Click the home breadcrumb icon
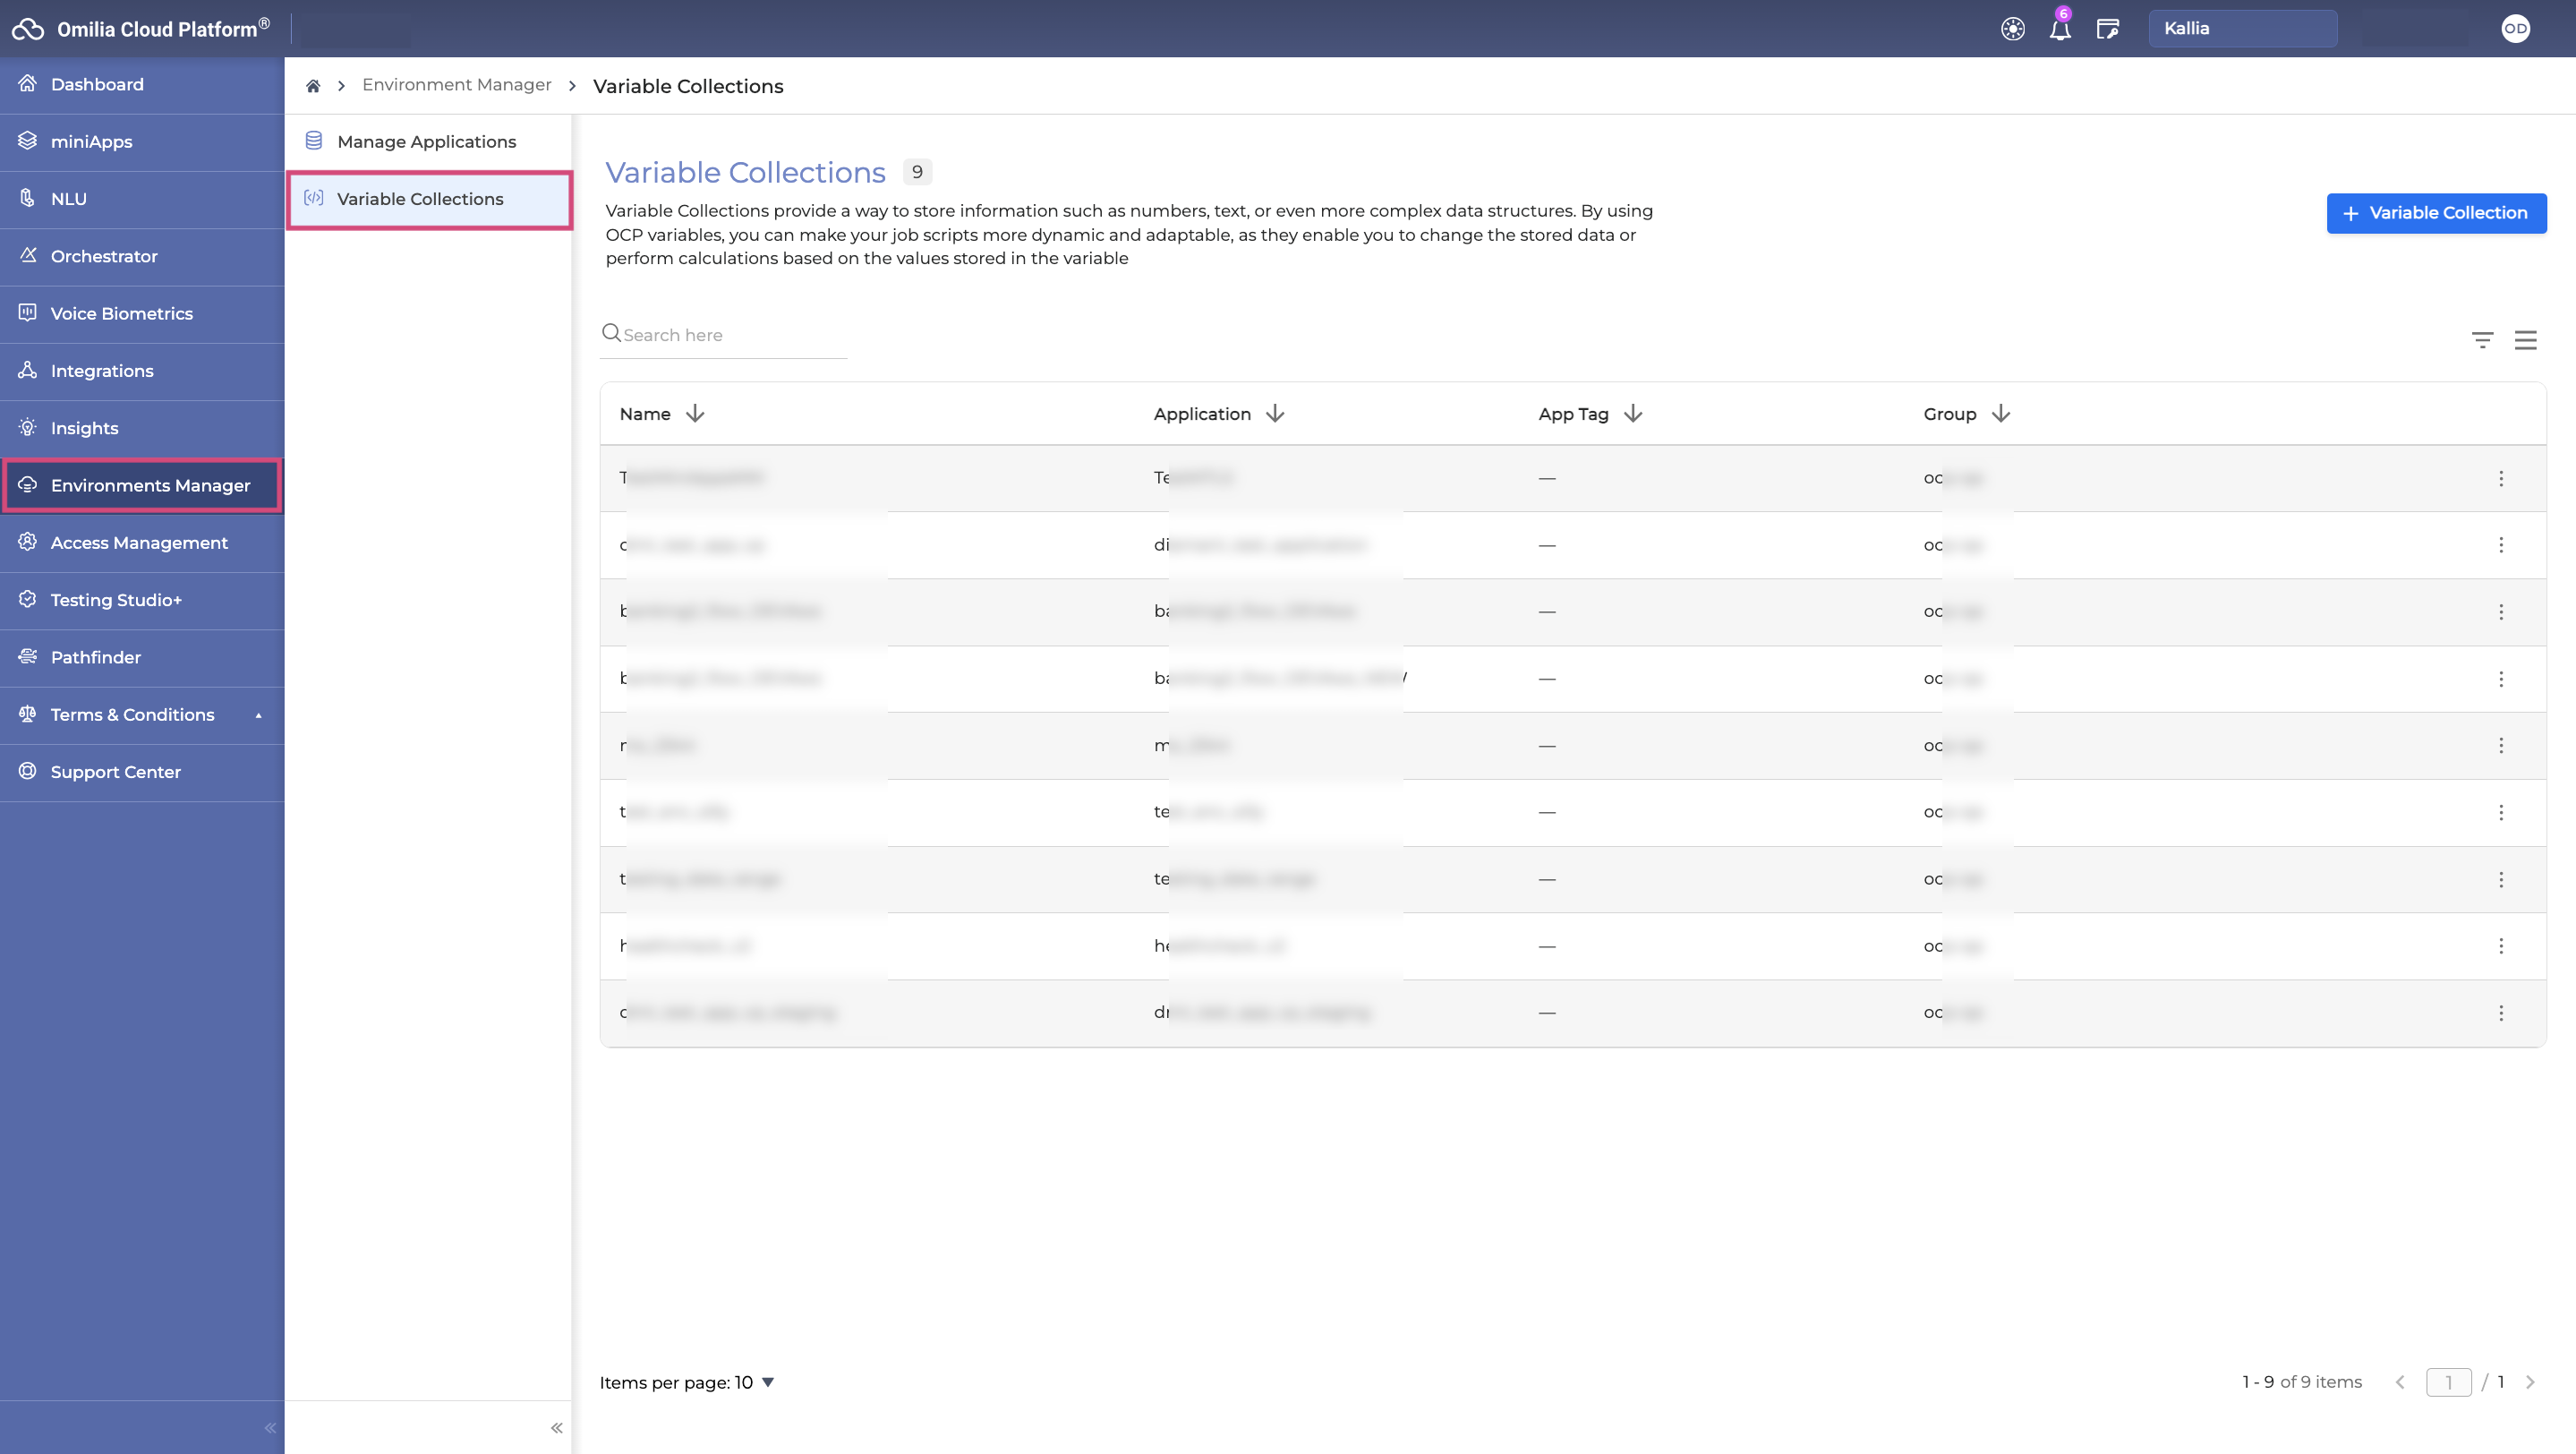 click(x=313, y=86)
